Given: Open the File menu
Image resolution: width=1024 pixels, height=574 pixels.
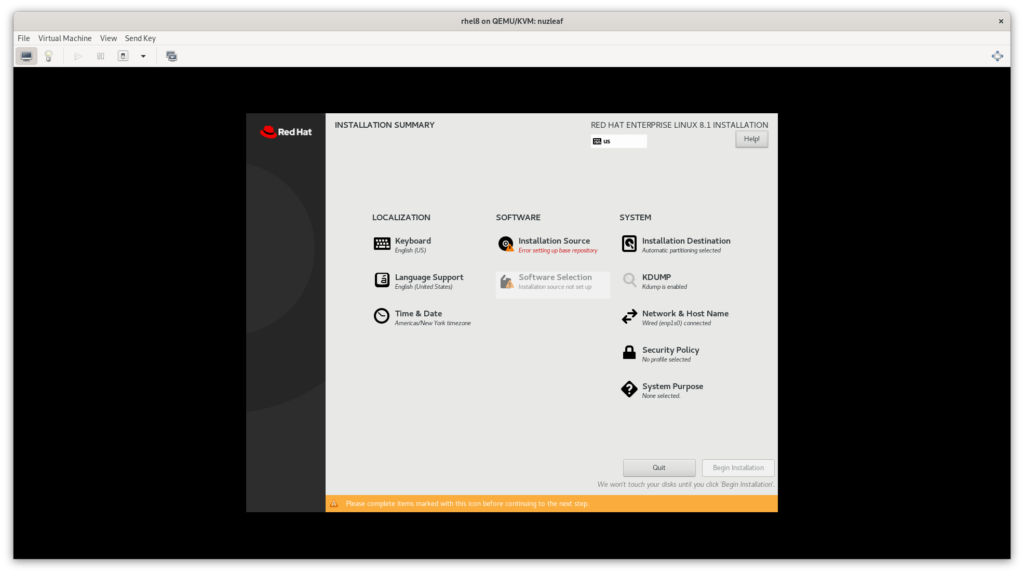Looking at the screenshot, I should (24, 39).
